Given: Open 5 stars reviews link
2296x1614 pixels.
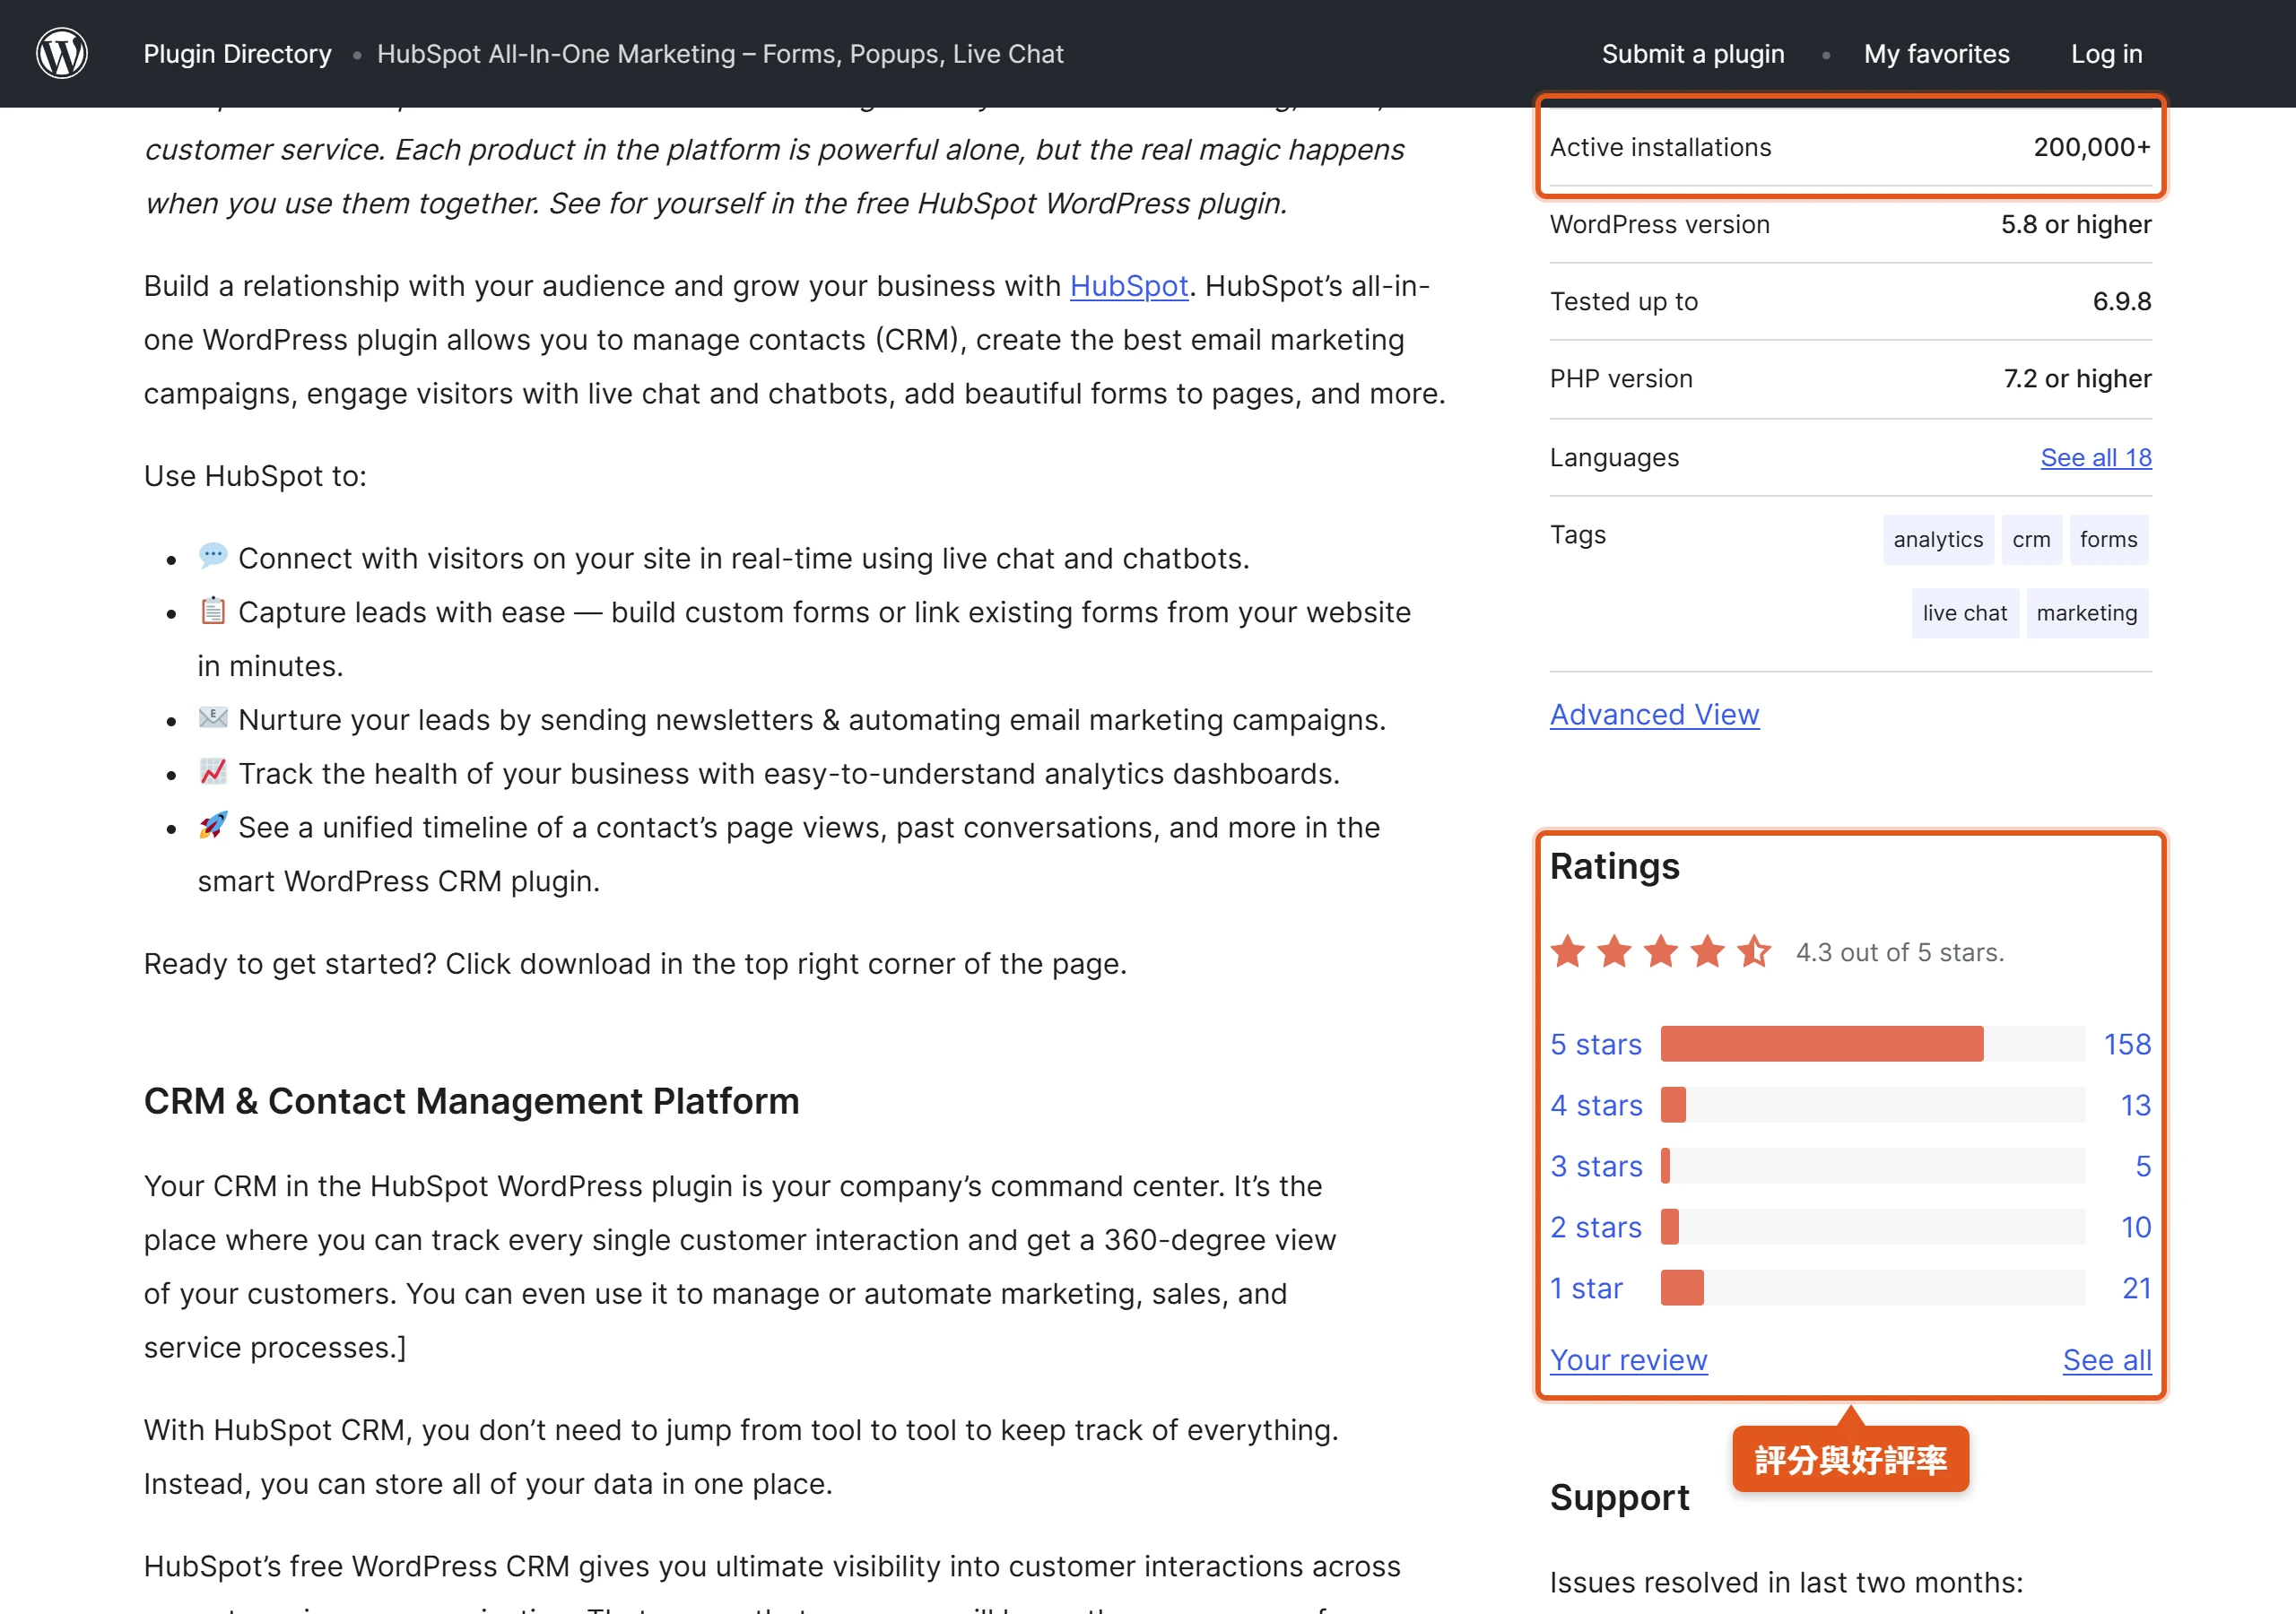Looking at the screenshot, I should pyautogui.click(x=1595, y=1044).
